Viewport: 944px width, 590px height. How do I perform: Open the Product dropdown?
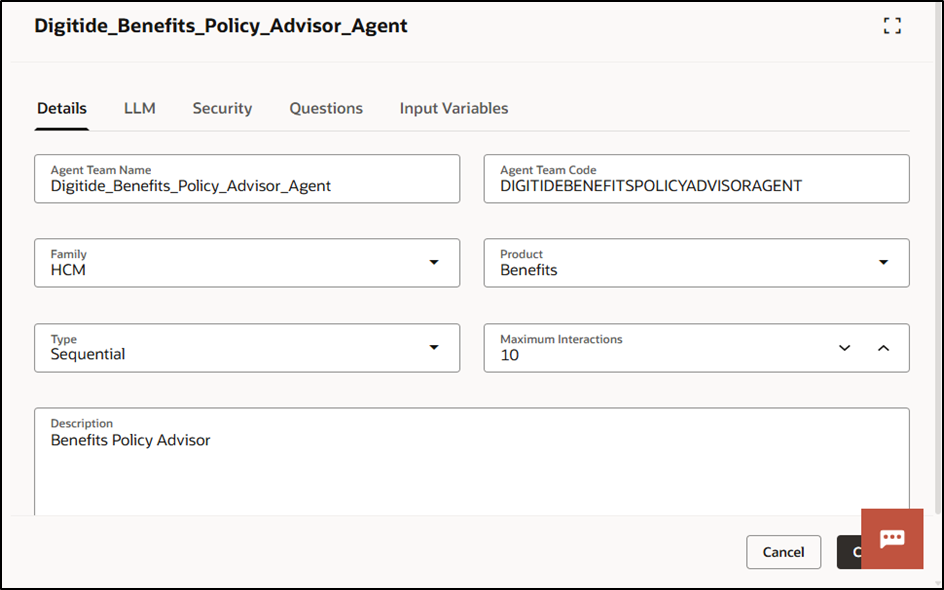[697, 263]
